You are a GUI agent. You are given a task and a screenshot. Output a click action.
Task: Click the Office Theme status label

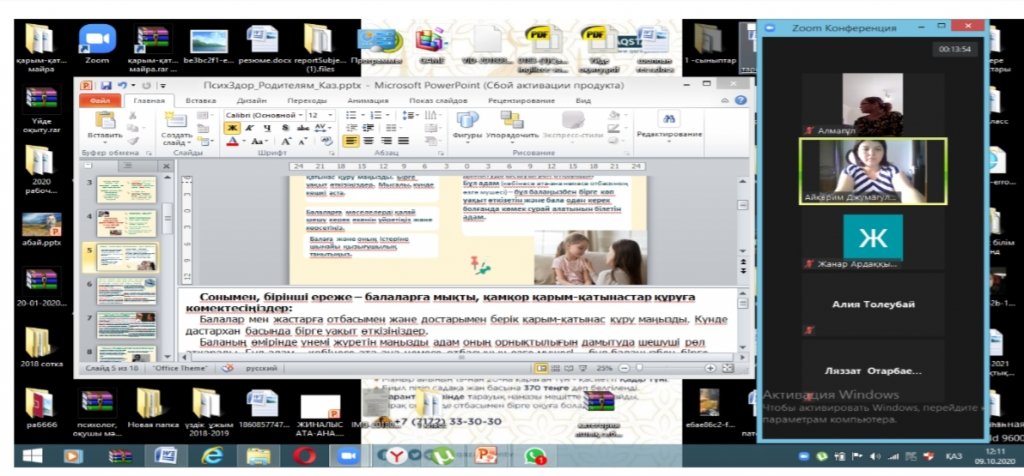180,368
